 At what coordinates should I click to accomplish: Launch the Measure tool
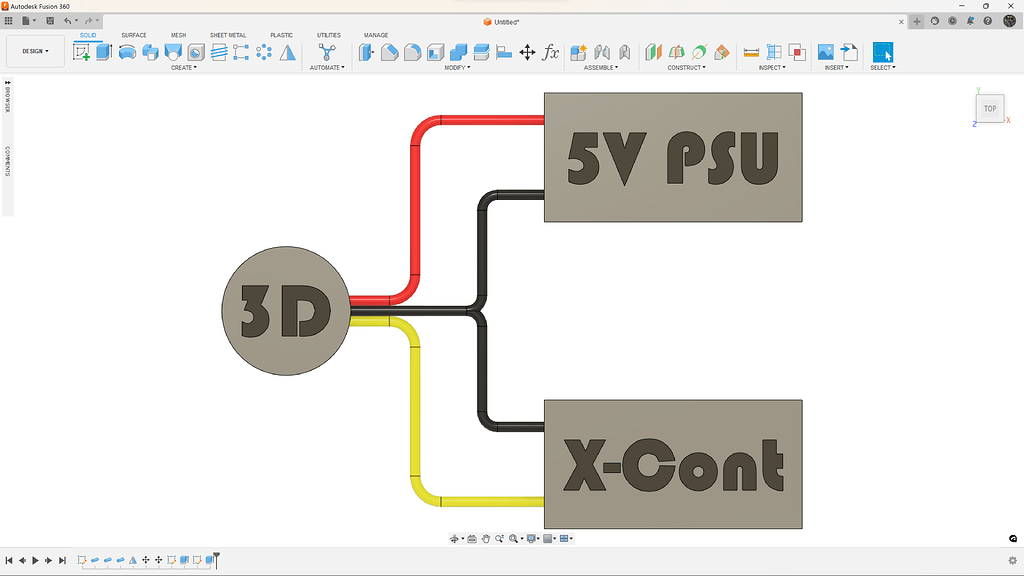click(750, 52)
